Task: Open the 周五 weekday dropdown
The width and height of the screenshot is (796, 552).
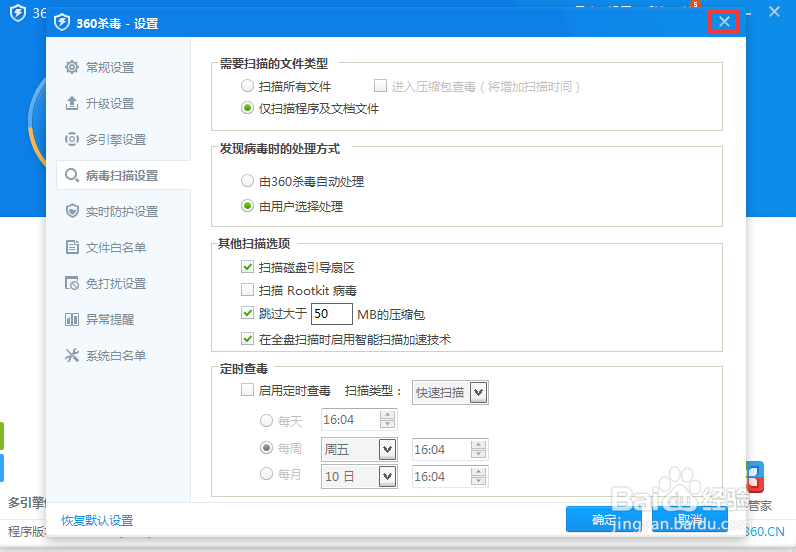Action: (x=359, y=449)
